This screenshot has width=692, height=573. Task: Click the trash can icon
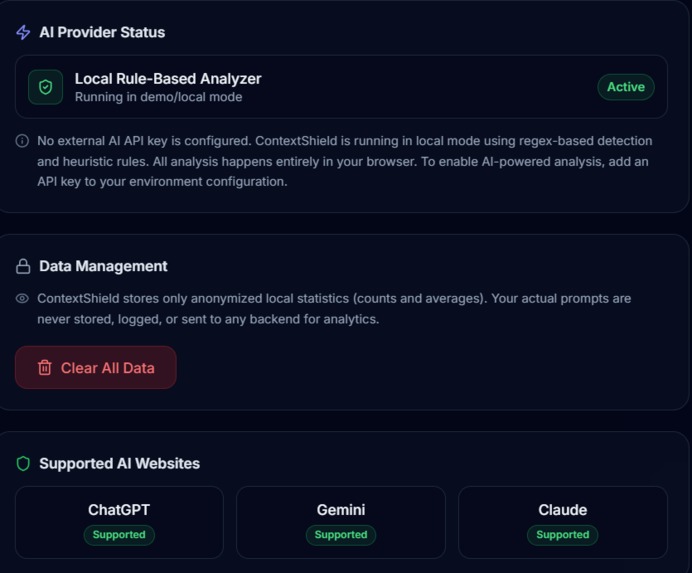45,367
